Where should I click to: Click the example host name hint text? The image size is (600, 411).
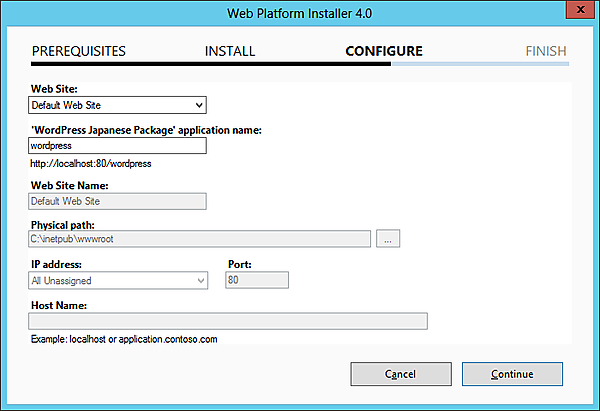(x=124, y=340)
